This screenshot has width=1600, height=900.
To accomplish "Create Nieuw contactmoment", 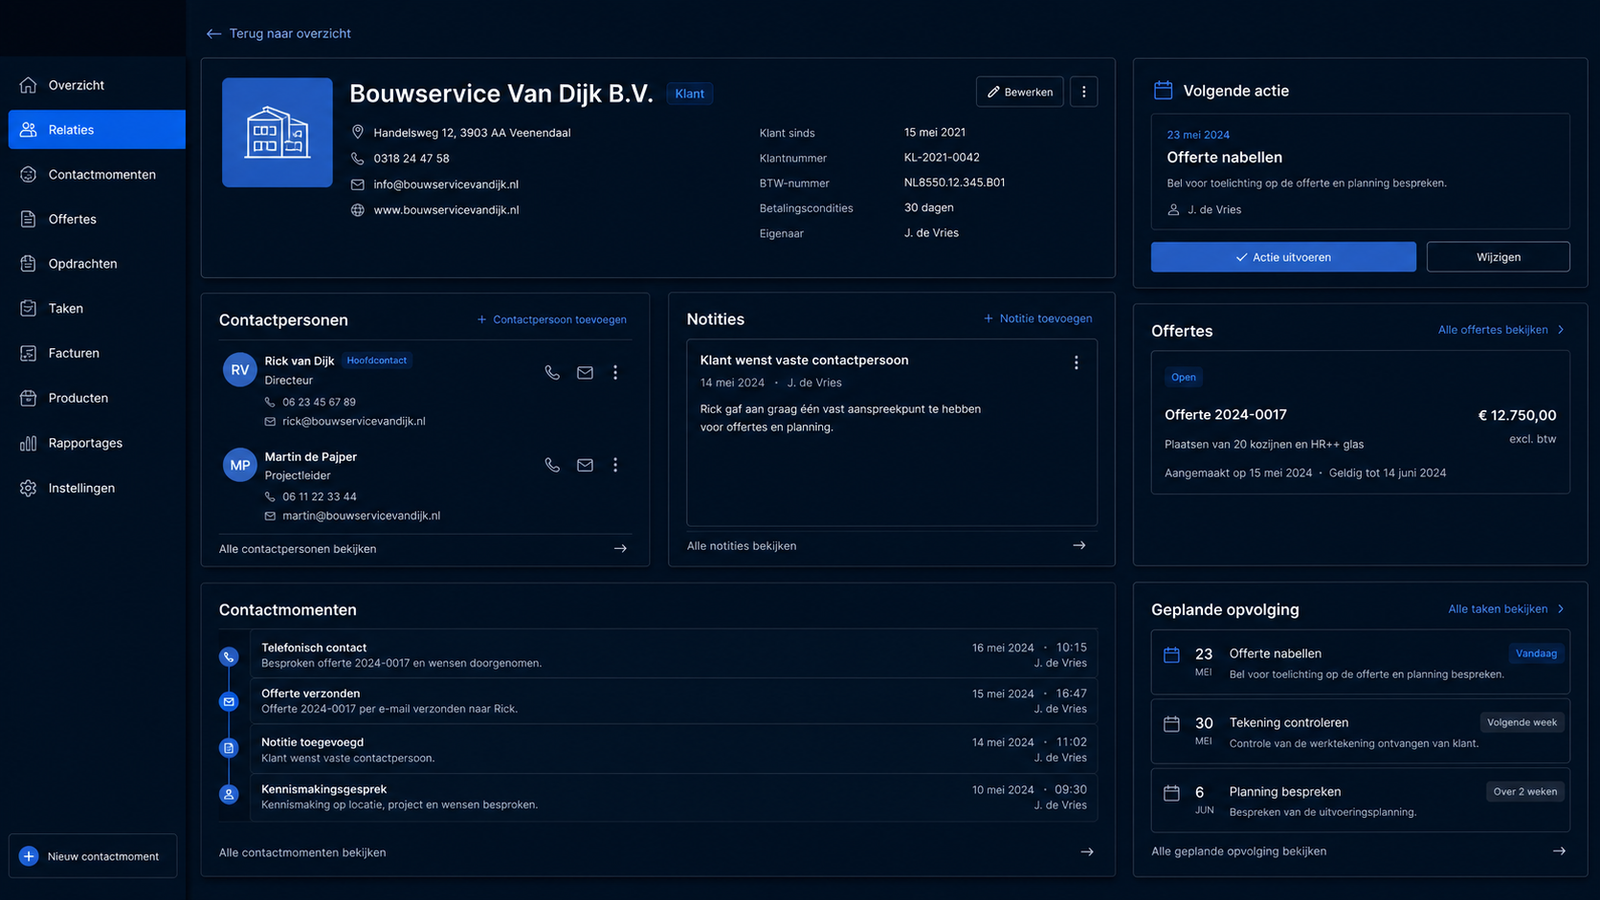I will (x=93, y=856).
